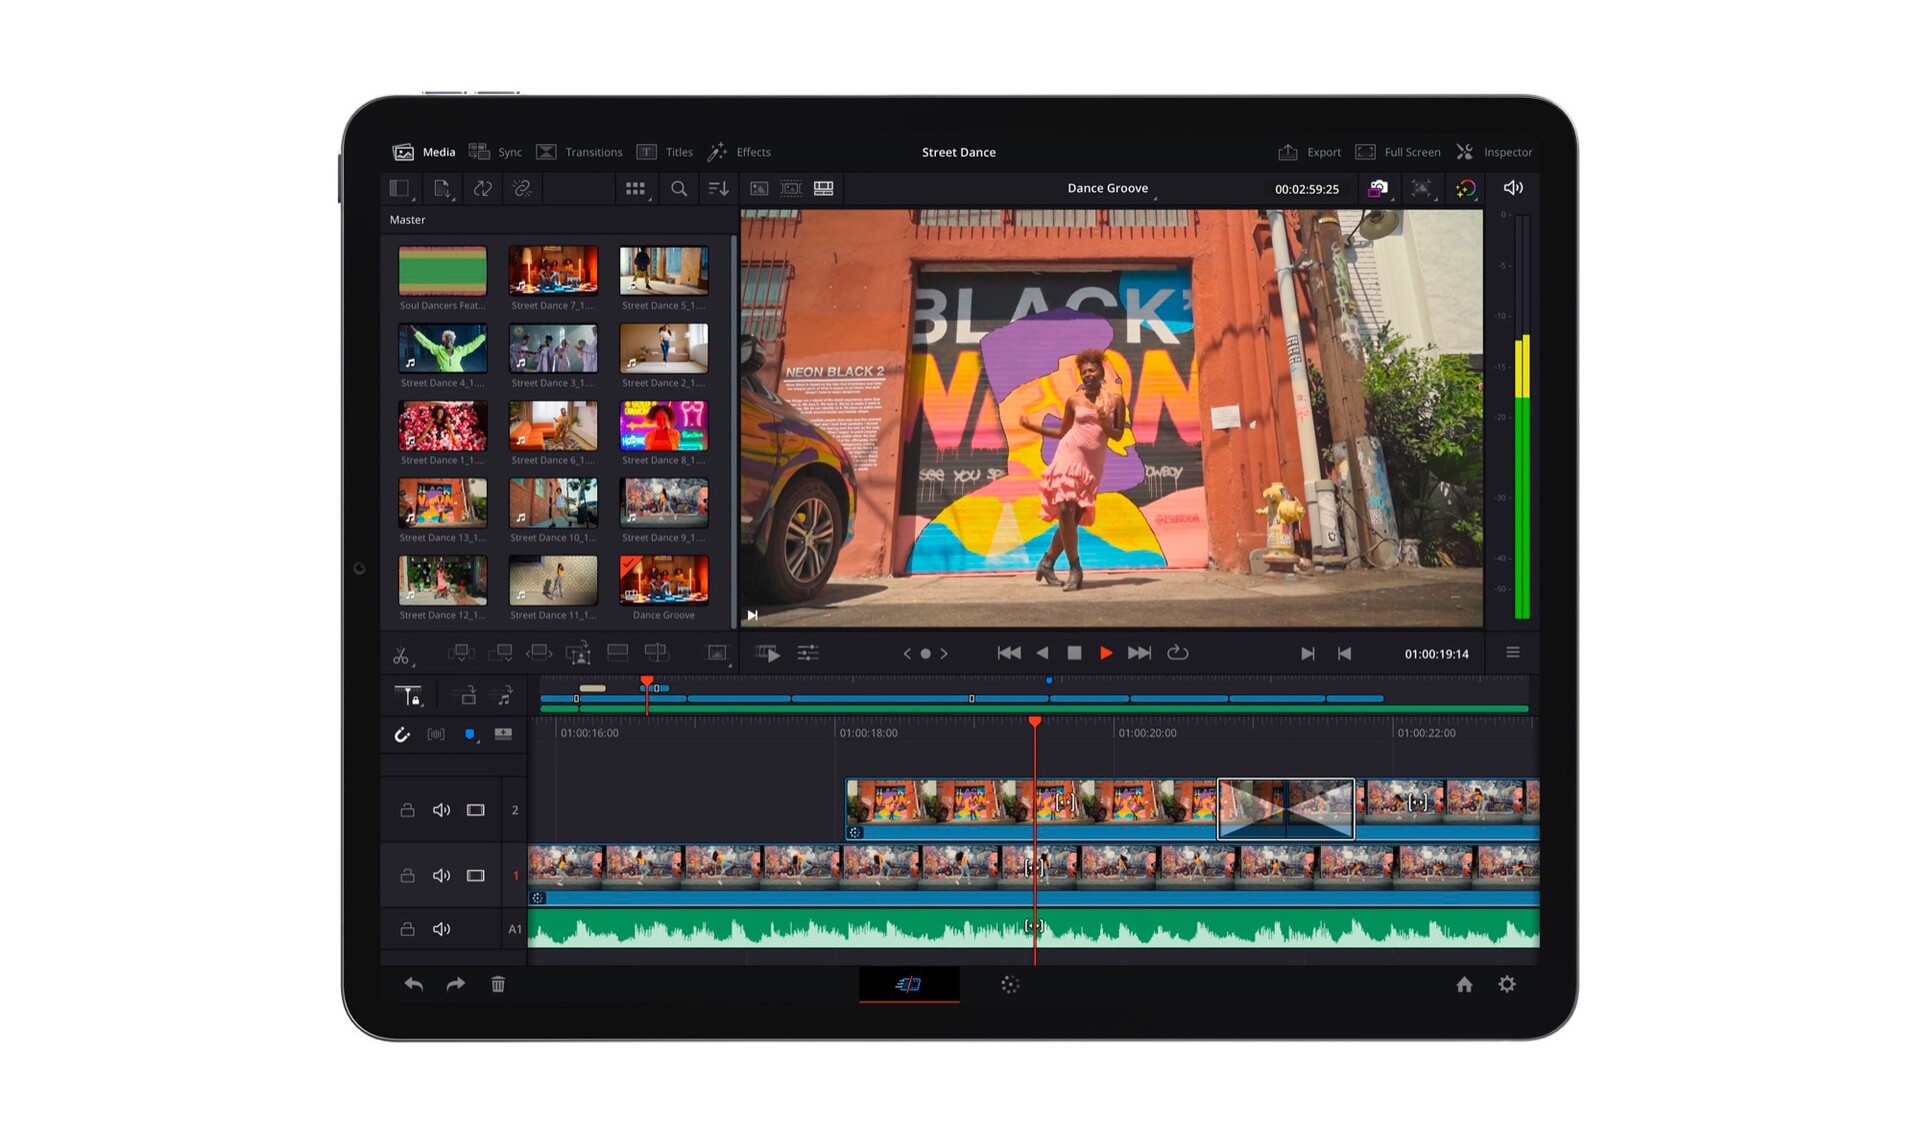
Task: Open the clip search magnifier icon
Action: point(679,189)
